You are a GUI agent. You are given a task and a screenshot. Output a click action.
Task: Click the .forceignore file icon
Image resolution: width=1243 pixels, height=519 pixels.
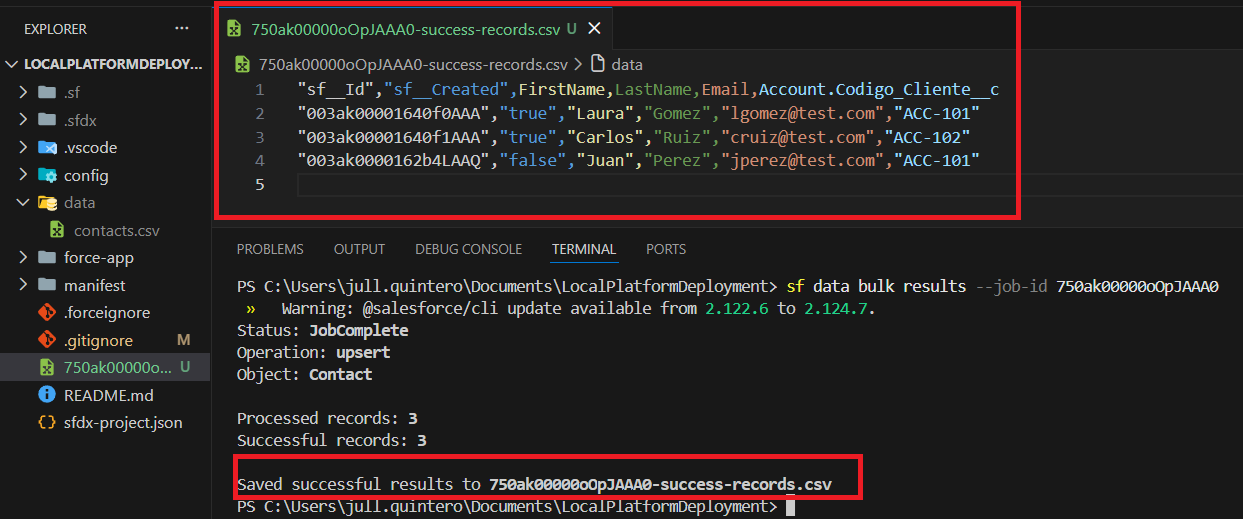point(47,312)
